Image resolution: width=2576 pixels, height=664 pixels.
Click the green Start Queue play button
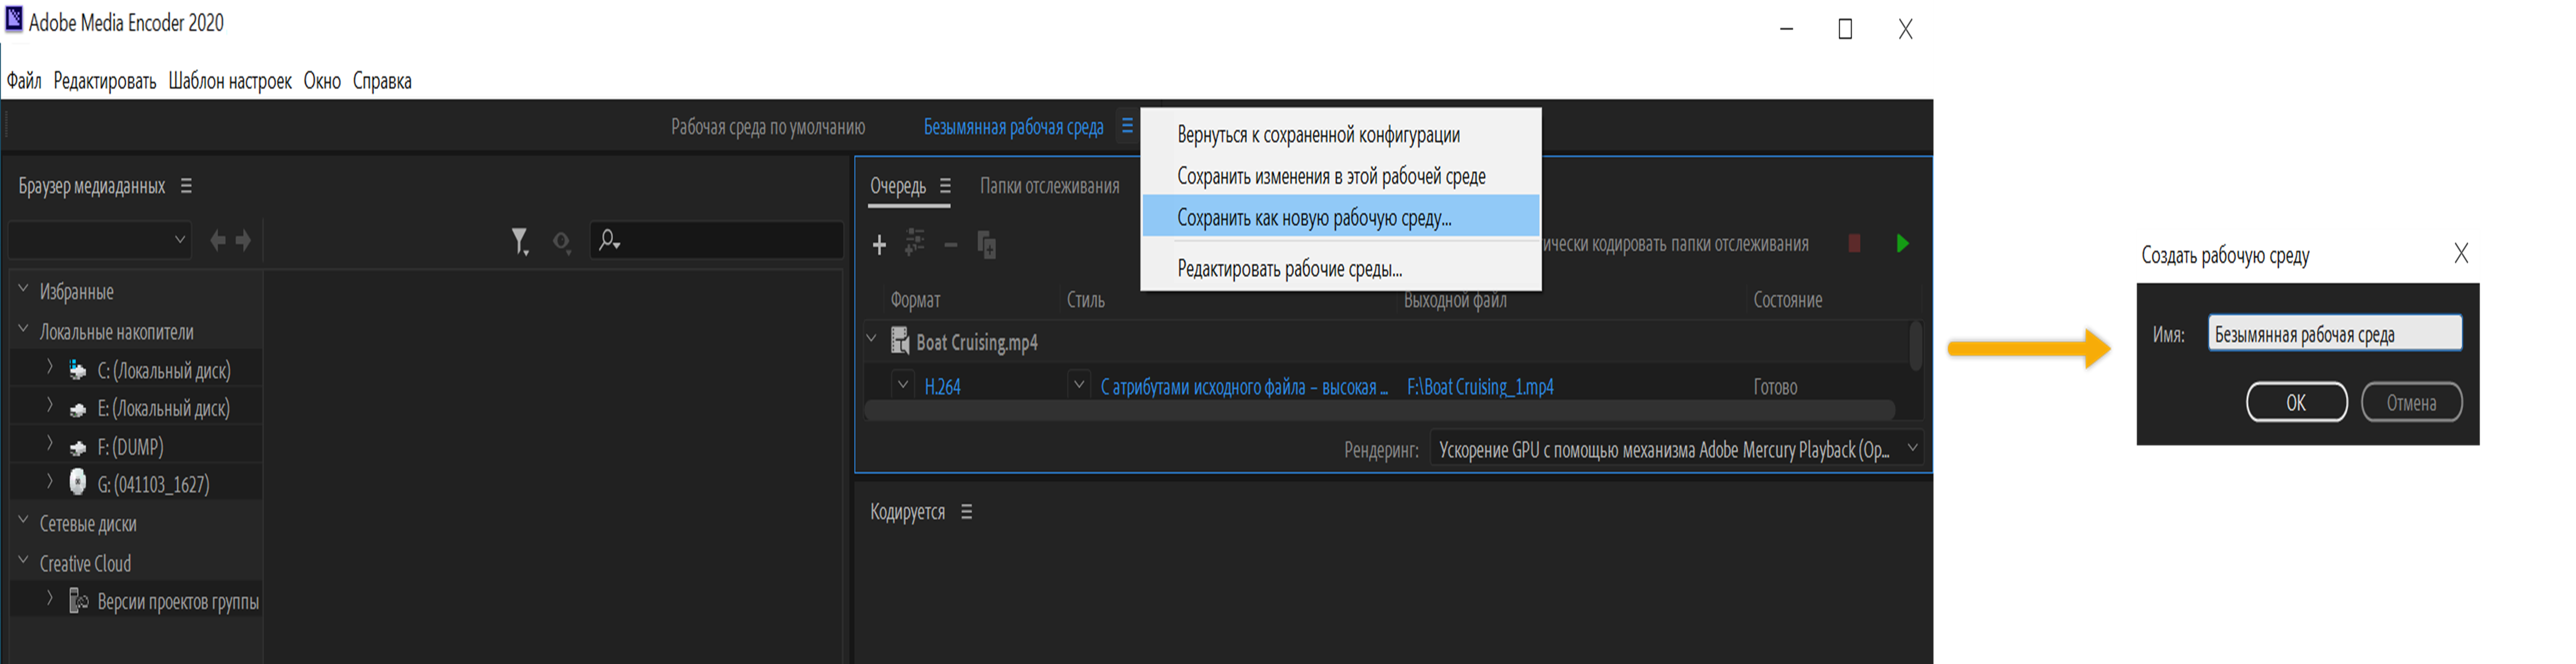pyautogui.click(x=1902, y=243)
